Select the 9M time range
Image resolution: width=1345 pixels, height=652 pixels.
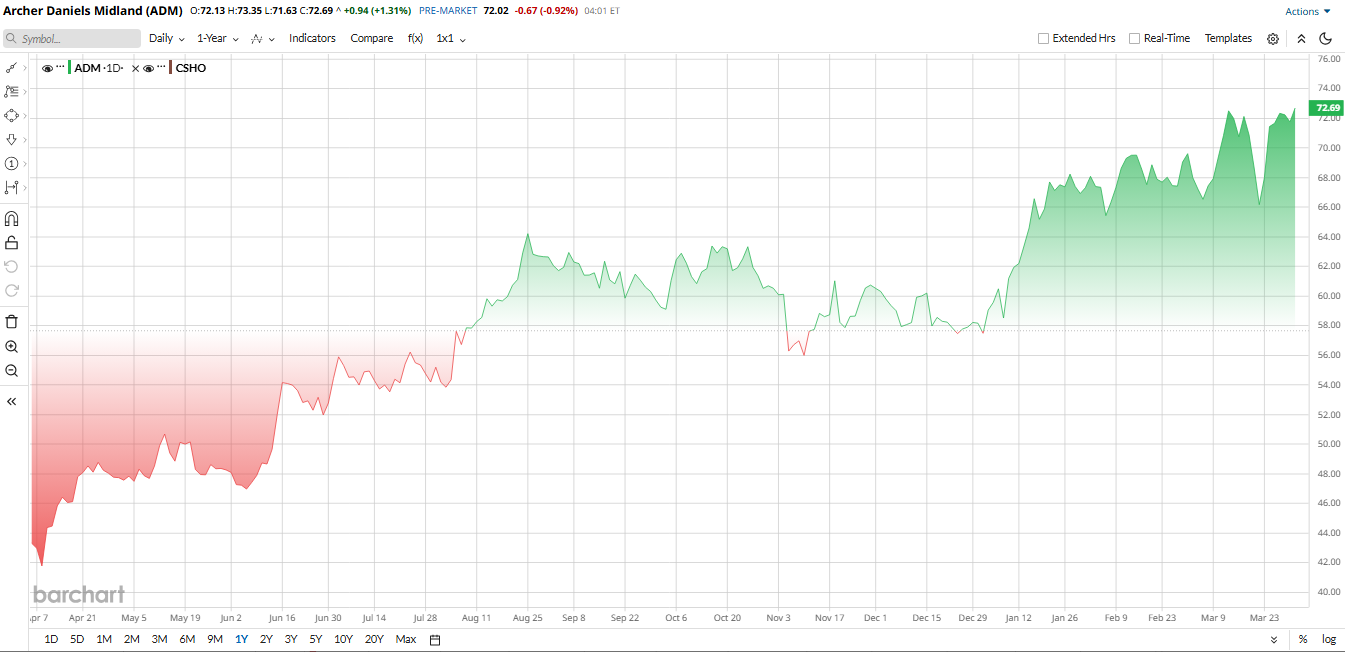(215, 639)
